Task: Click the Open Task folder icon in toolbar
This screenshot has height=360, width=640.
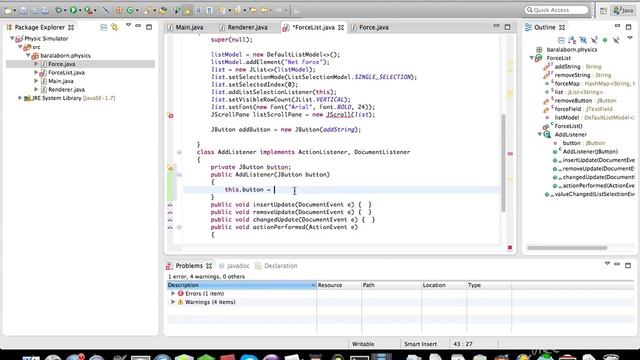Action: tap(163, 10)
